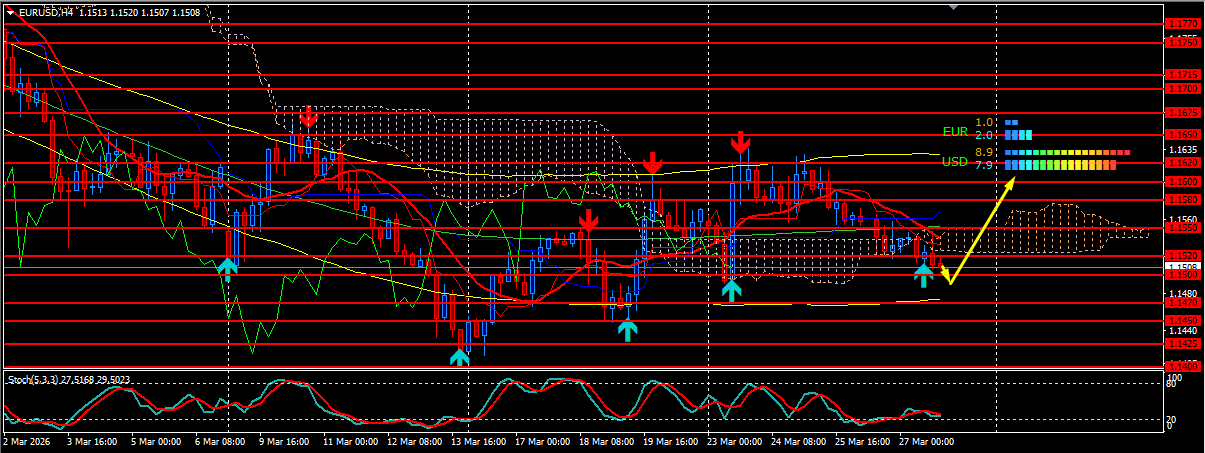
Task: Select the 1.1550 red price level label
Action: pyautogui.click(x=1183, y=228)
